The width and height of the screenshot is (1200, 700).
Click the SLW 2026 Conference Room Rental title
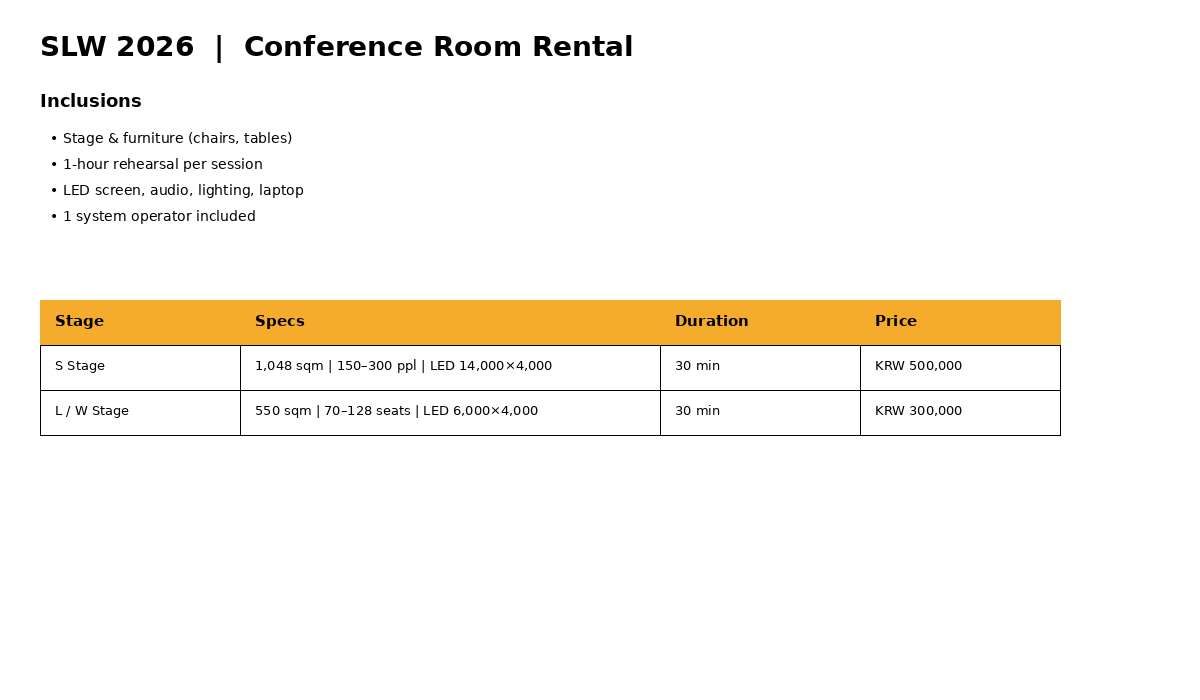[336, 48]
